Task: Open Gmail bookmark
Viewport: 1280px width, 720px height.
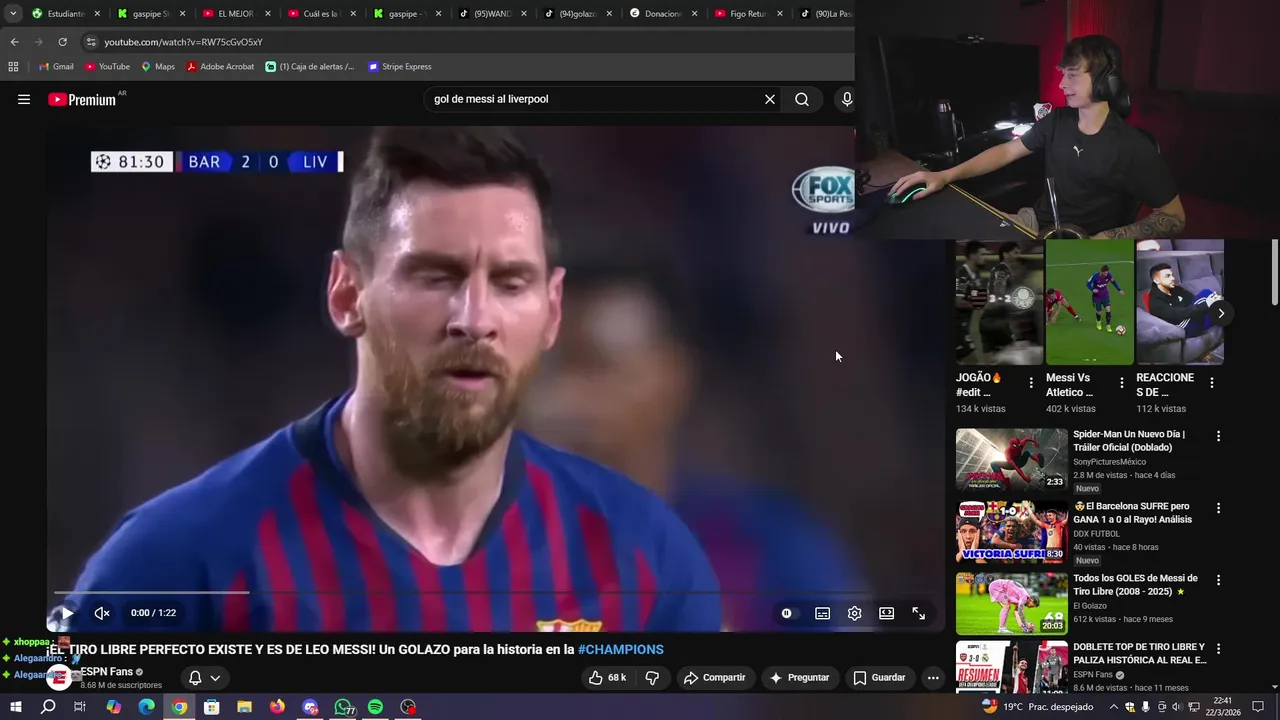Action: pyautogui.click(x=55, y=67)
